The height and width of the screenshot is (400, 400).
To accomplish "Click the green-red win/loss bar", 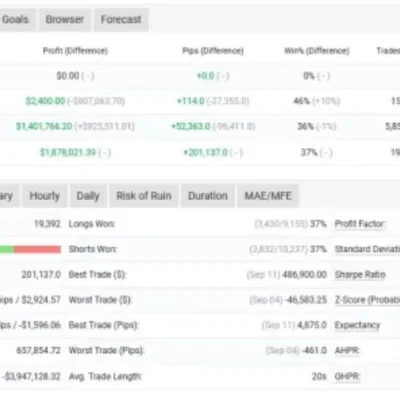I will pos(30,249).
